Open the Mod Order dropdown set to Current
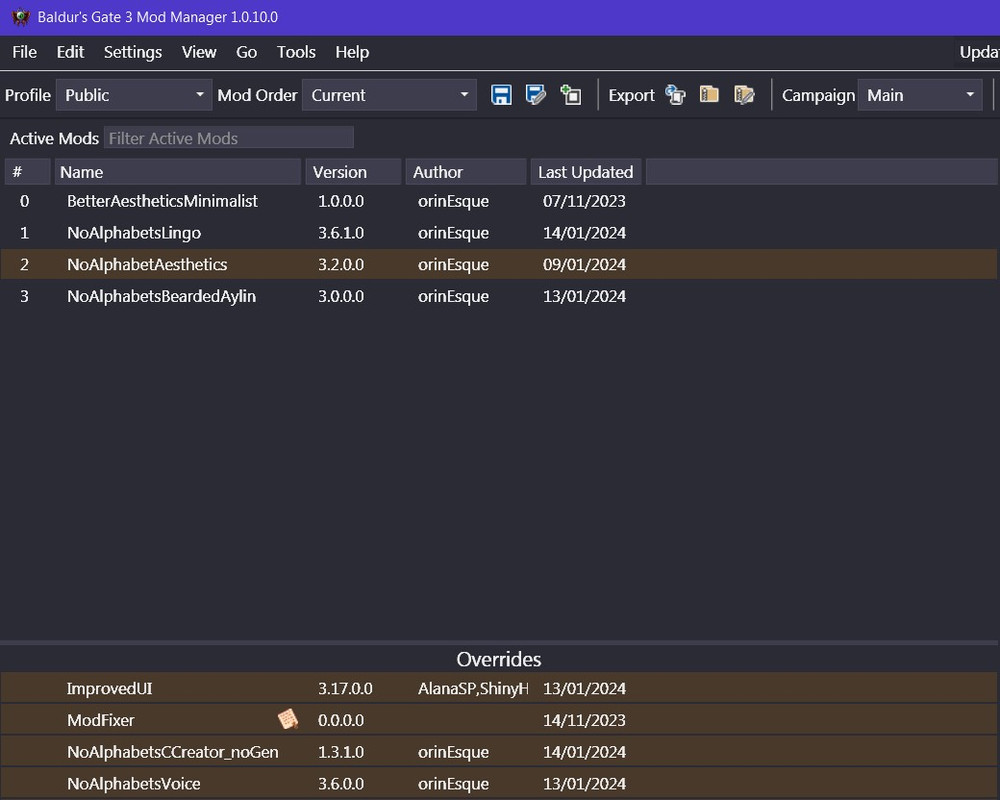1000x800 pixels. [389, 95]
